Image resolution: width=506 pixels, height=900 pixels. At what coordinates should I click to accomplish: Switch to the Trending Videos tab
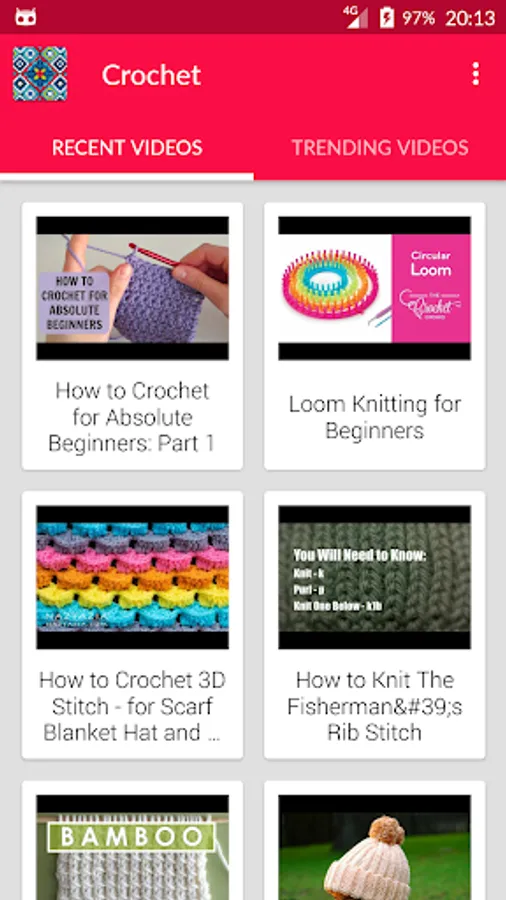(x=380, y=148)
